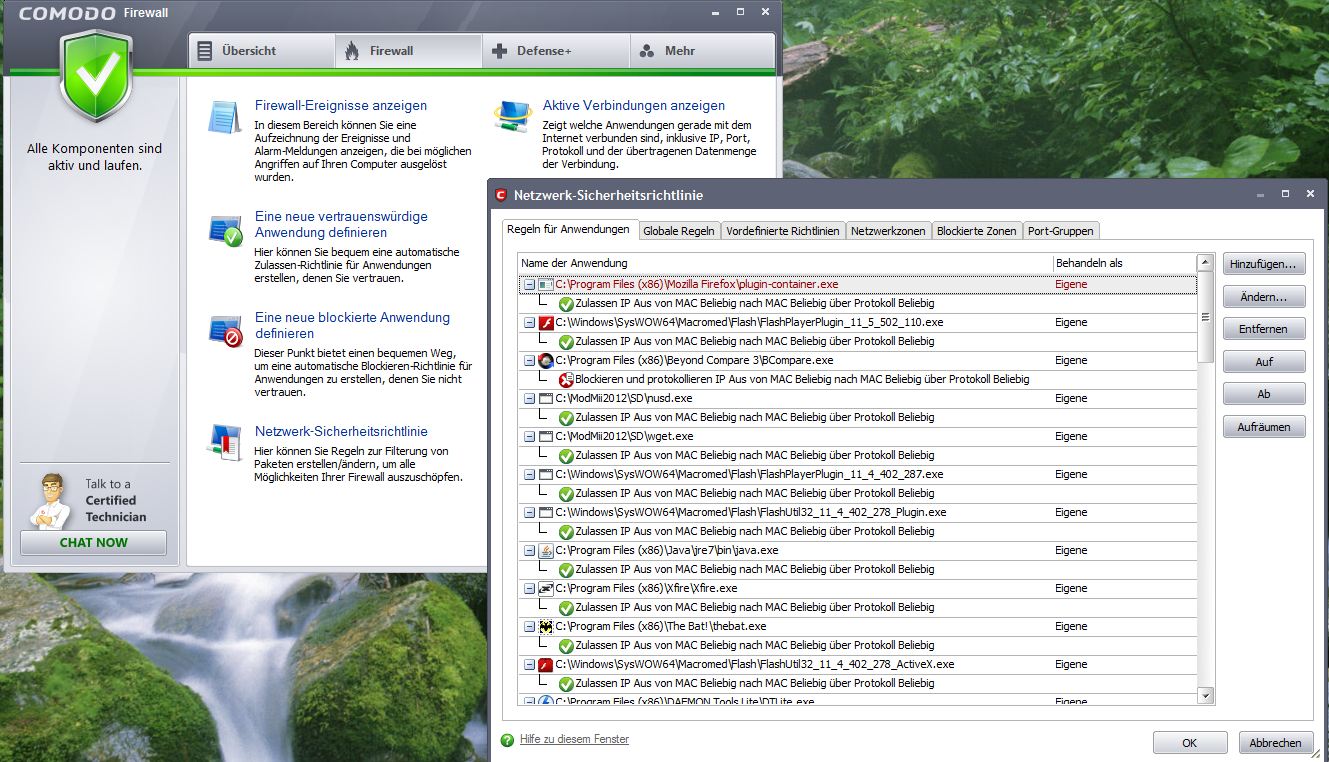Collapse the Xfire.exe rule entry
The width and height of the screenshot is (1329, 762).
point(529,589)
